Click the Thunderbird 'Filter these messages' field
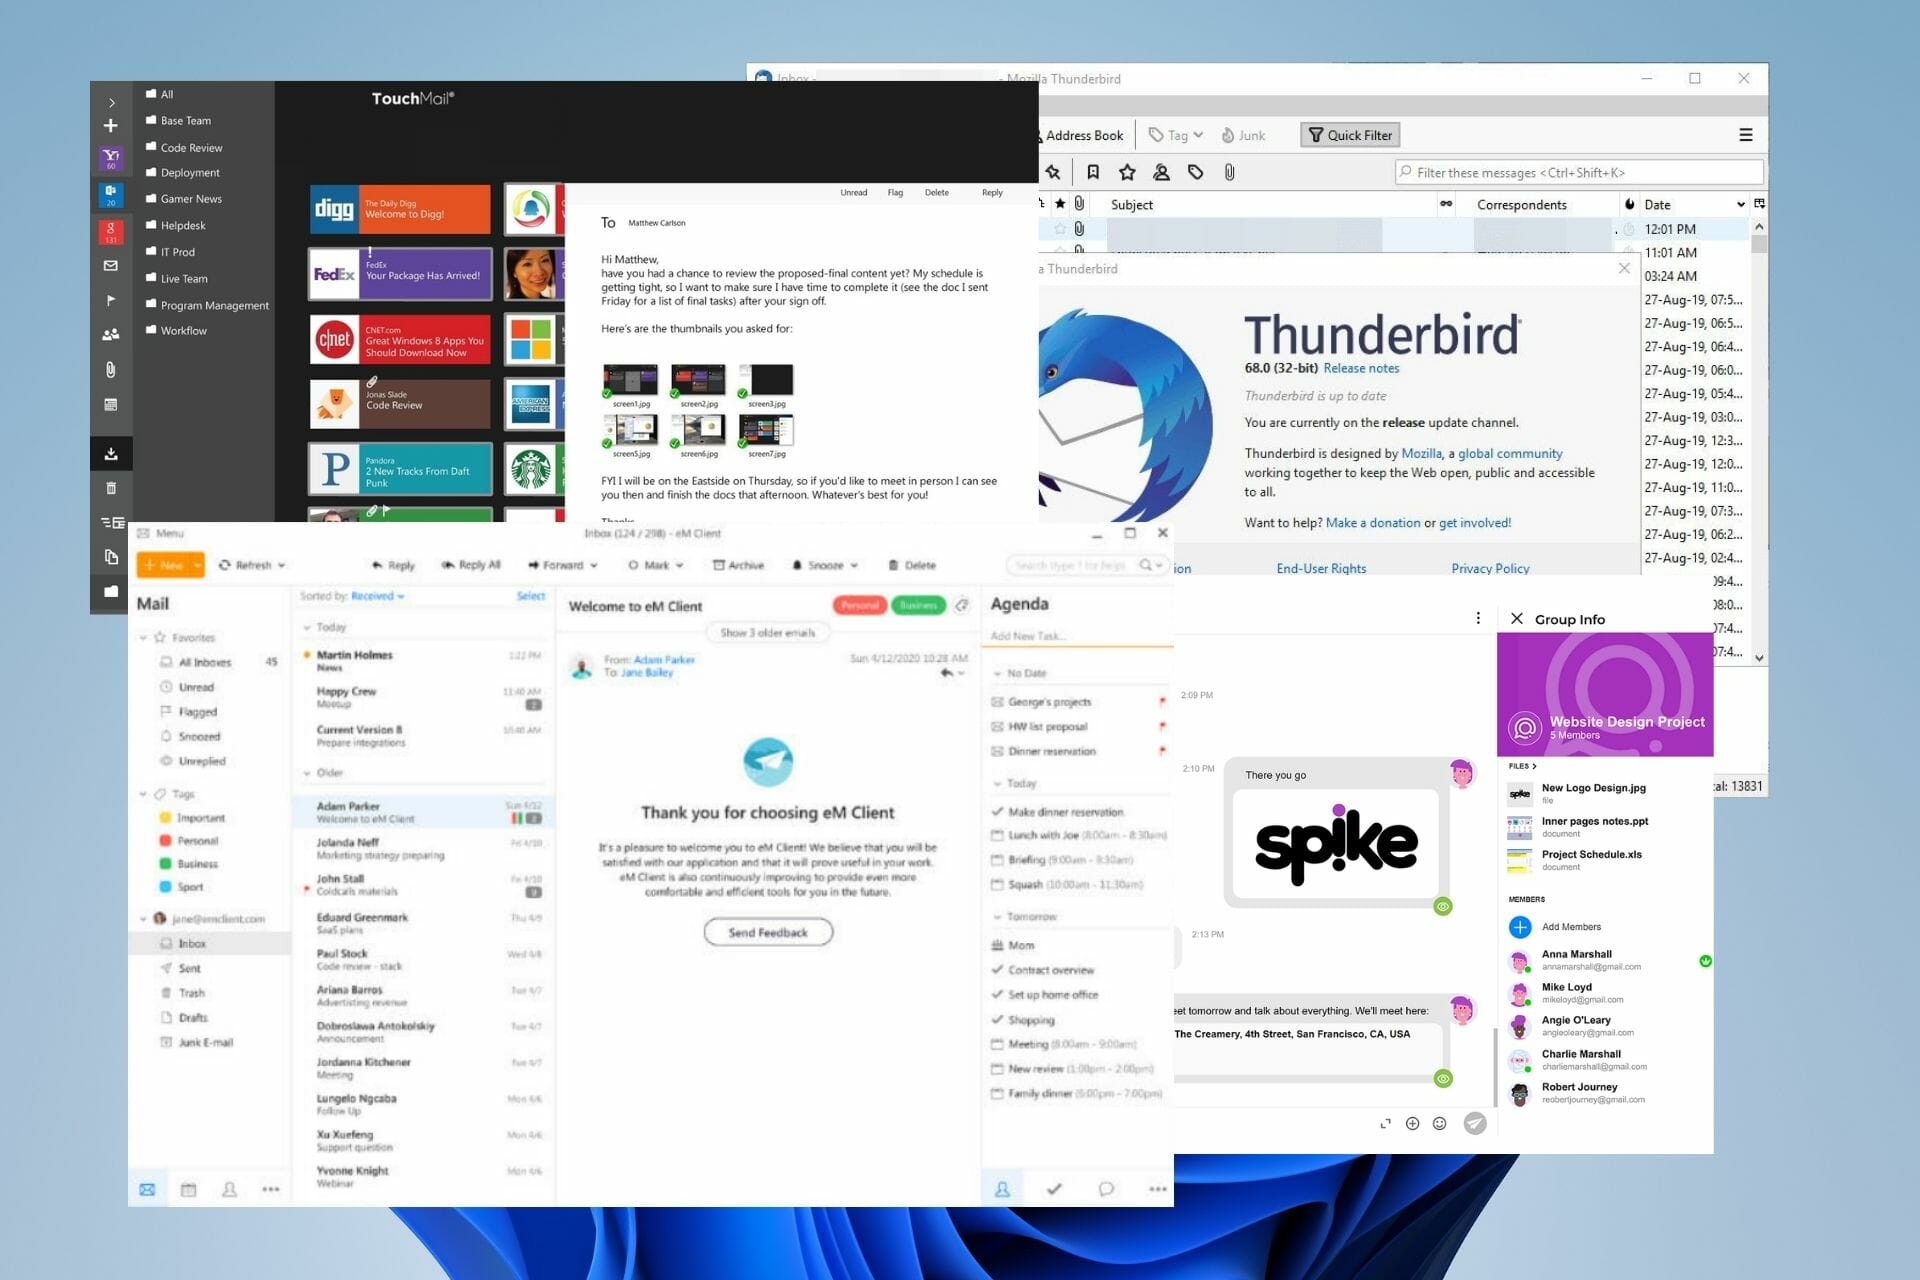The image size is (1920, 1280). coord(1580,172)
